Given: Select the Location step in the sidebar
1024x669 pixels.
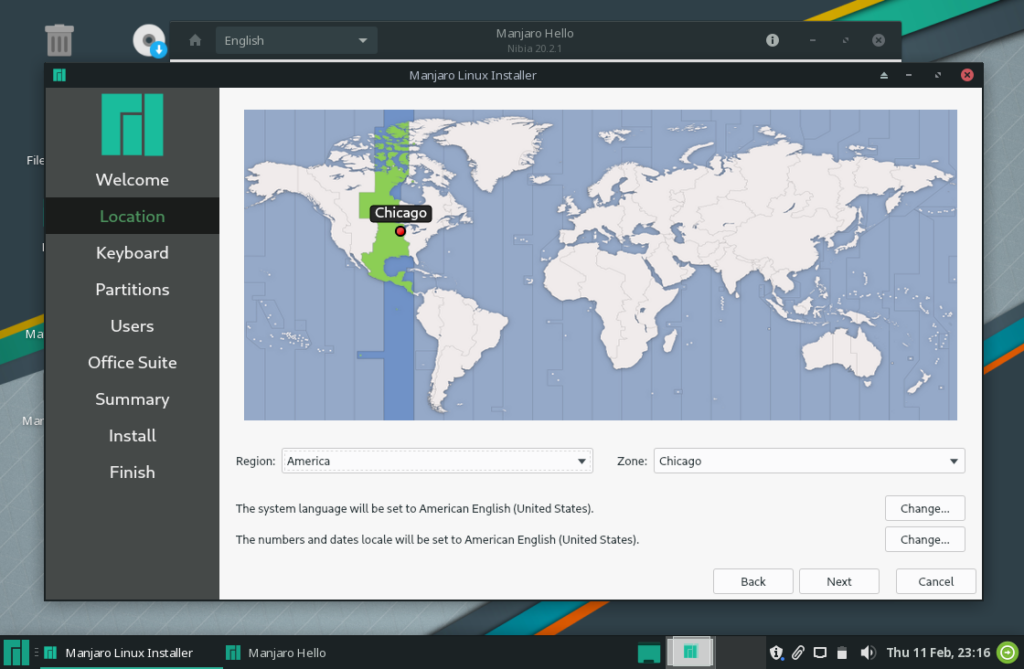Looking at the screenshot, I should point(132,216).
